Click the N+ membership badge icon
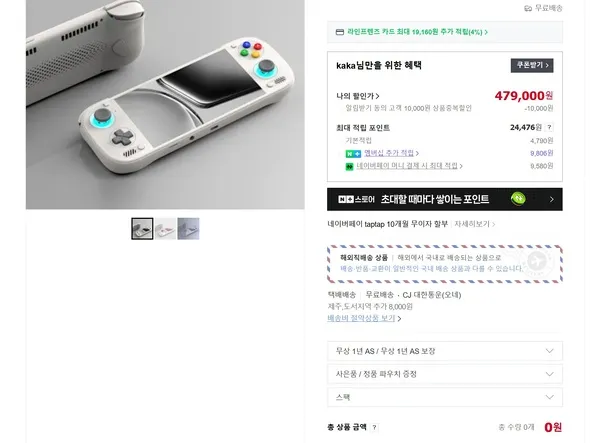Screen dimensions: 590x443 [x=353, y=154]
